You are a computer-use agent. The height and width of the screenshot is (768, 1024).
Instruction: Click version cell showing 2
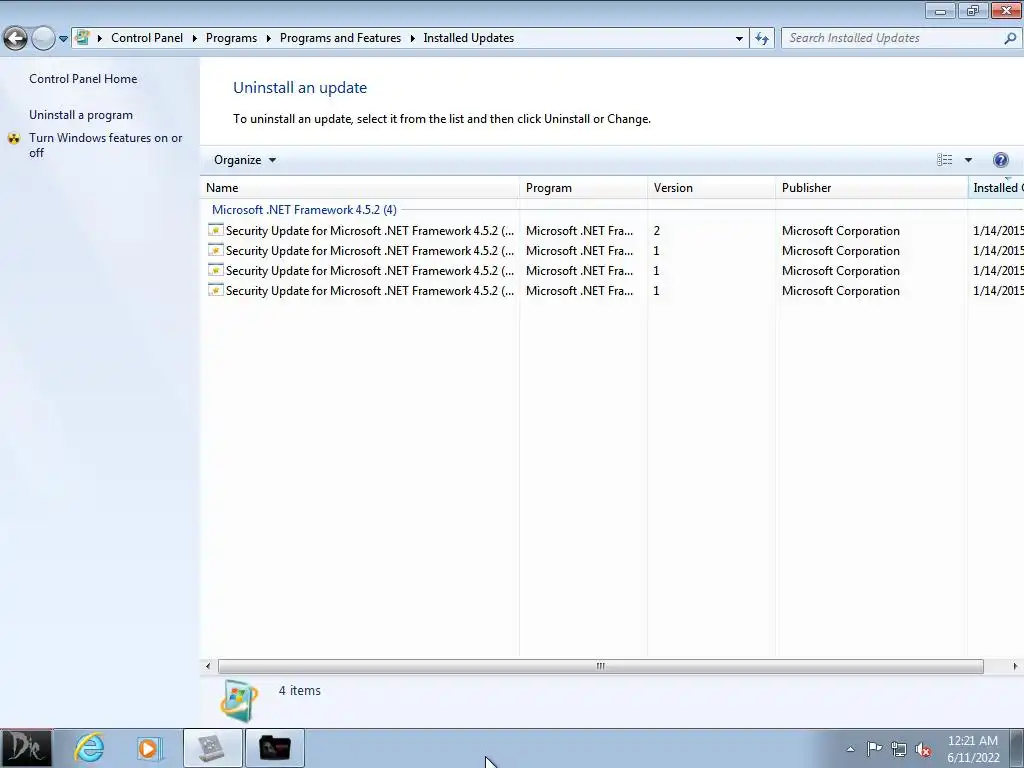[x=656, y=231]
